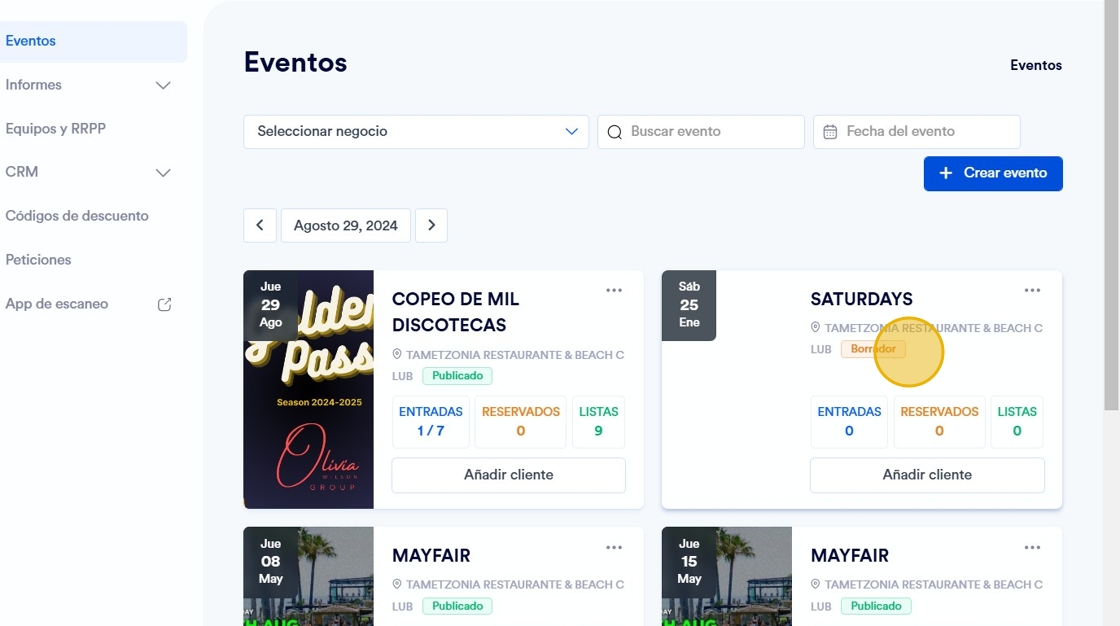Click the Borrador badge on SATURDAYS

click(x=873, y=349)
